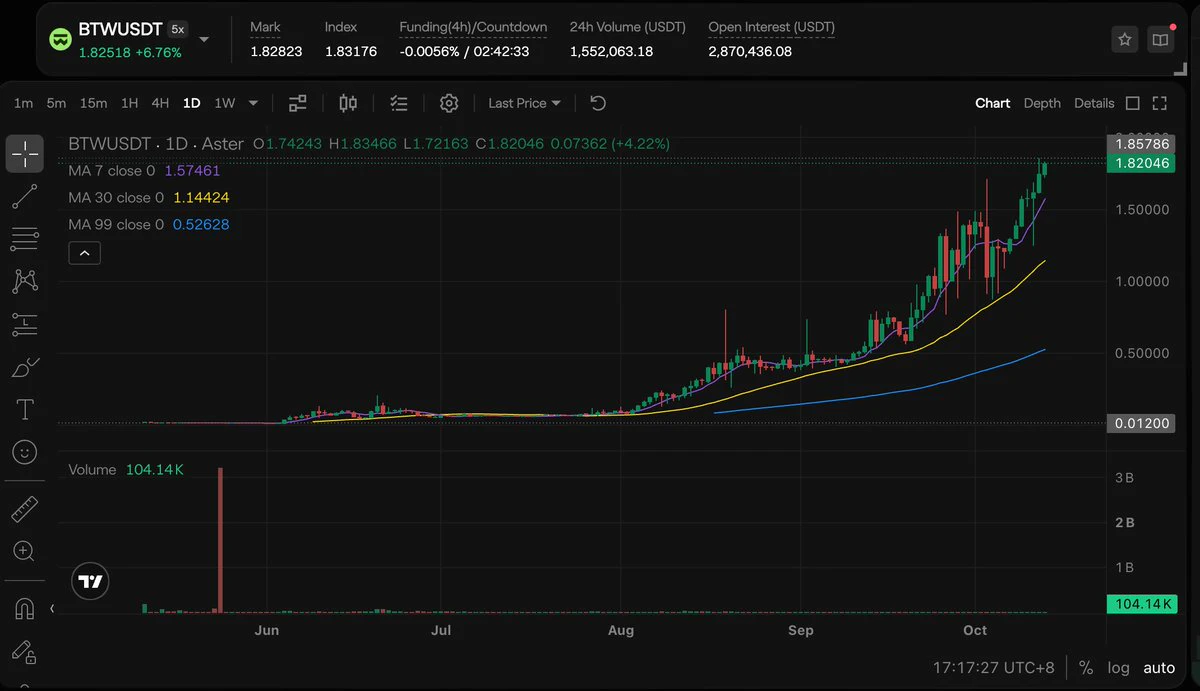Enter fullscreen chart mode

[x=1160, y=103]
